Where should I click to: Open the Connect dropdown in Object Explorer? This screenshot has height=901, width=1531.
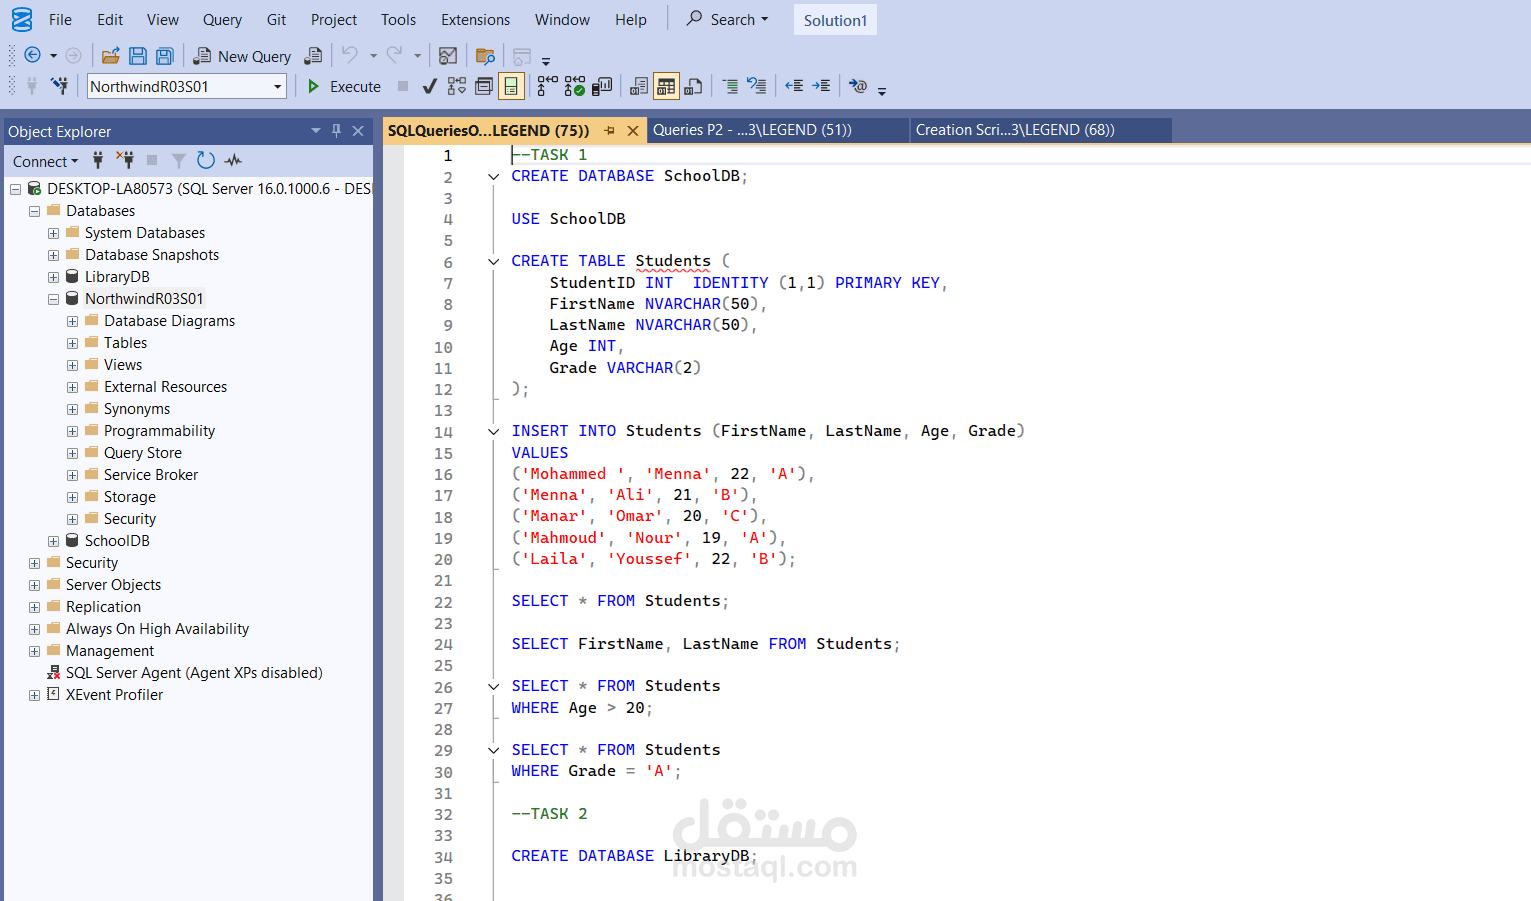coord(45,161)
